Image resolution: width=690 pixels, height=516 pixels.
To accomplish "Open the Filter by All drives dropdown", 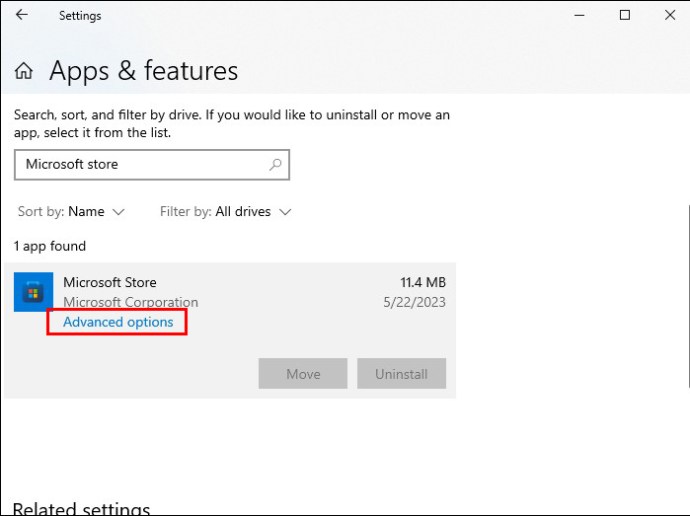I will pos(225,212).
